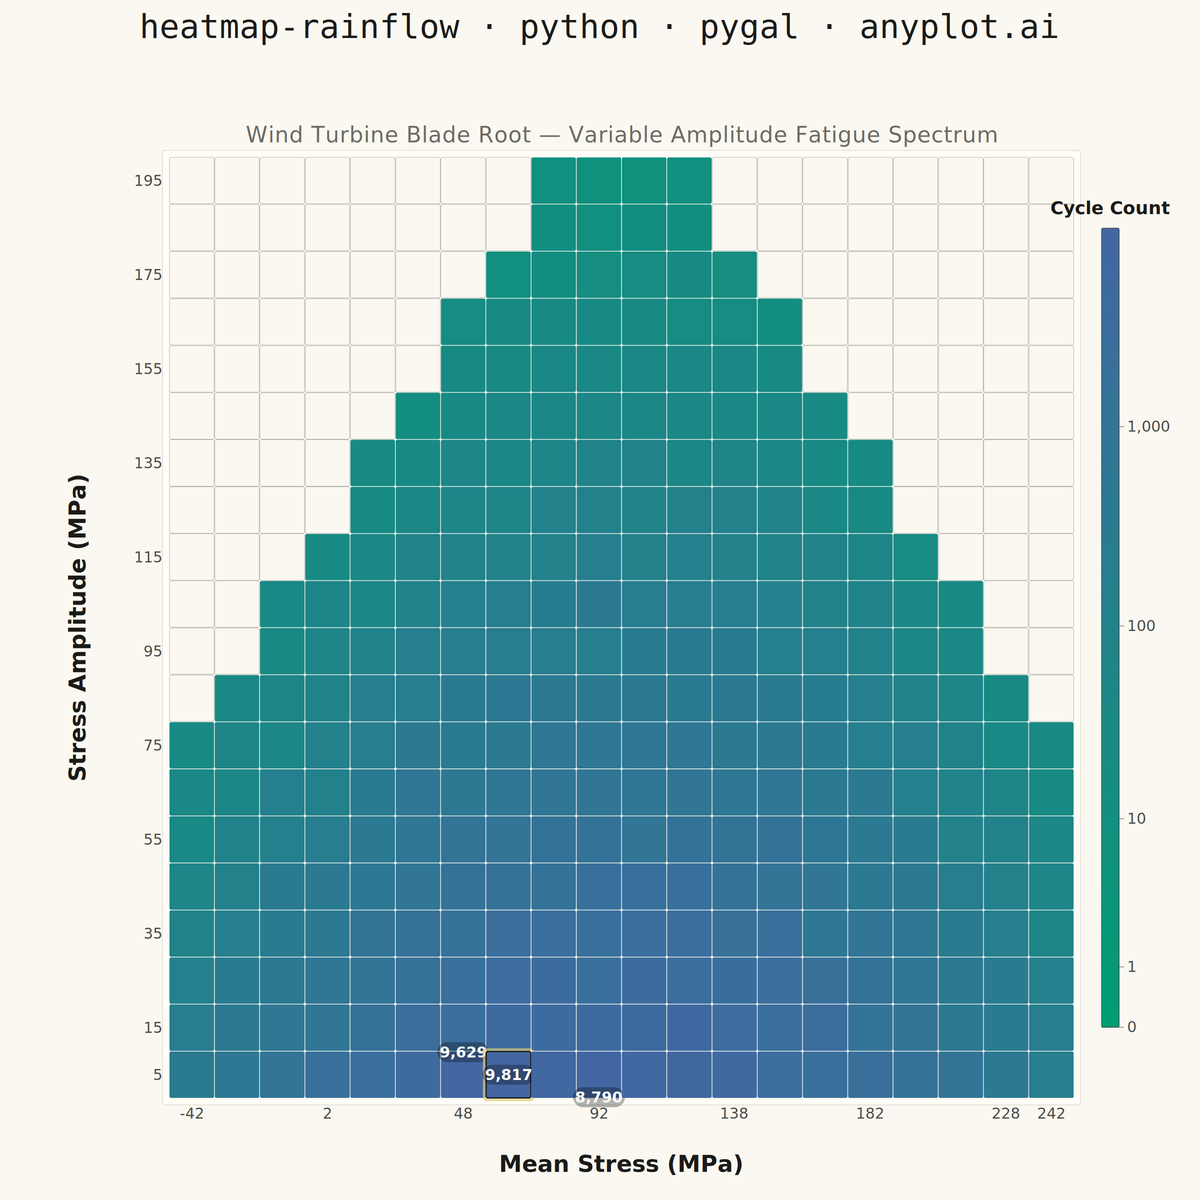Click the 15 y-axis tick label
Viewport: 1200px width, 1200px height.
[154, 1028]
